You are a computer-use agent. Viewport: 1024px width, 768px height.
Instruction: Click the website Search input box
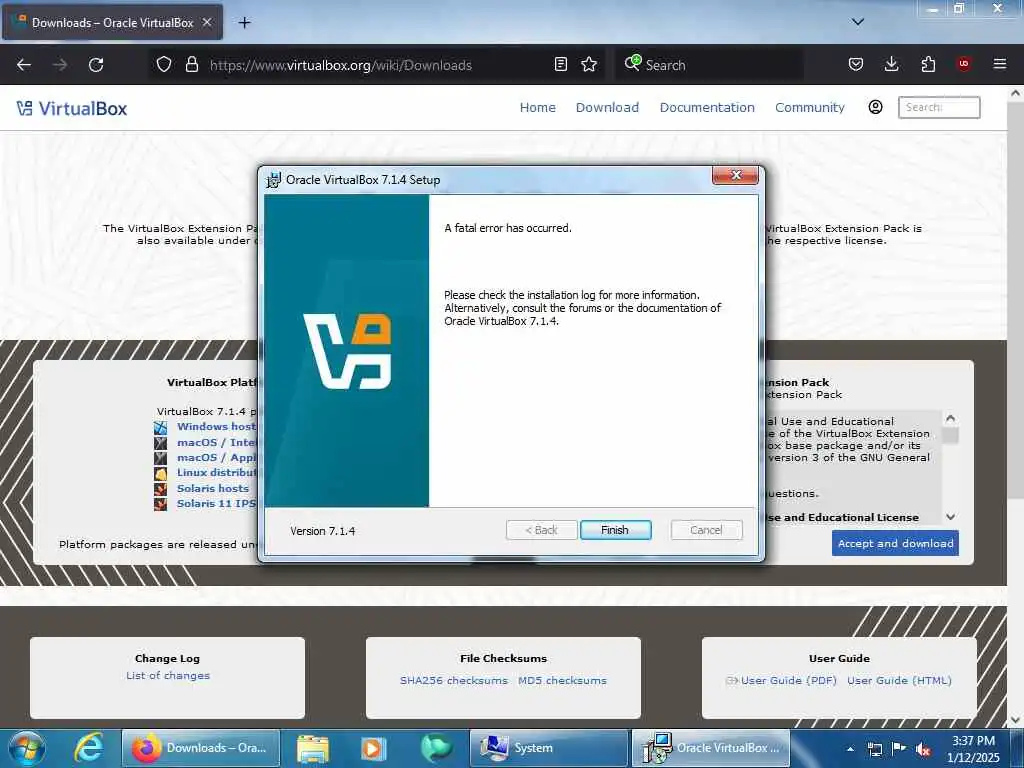939,107
